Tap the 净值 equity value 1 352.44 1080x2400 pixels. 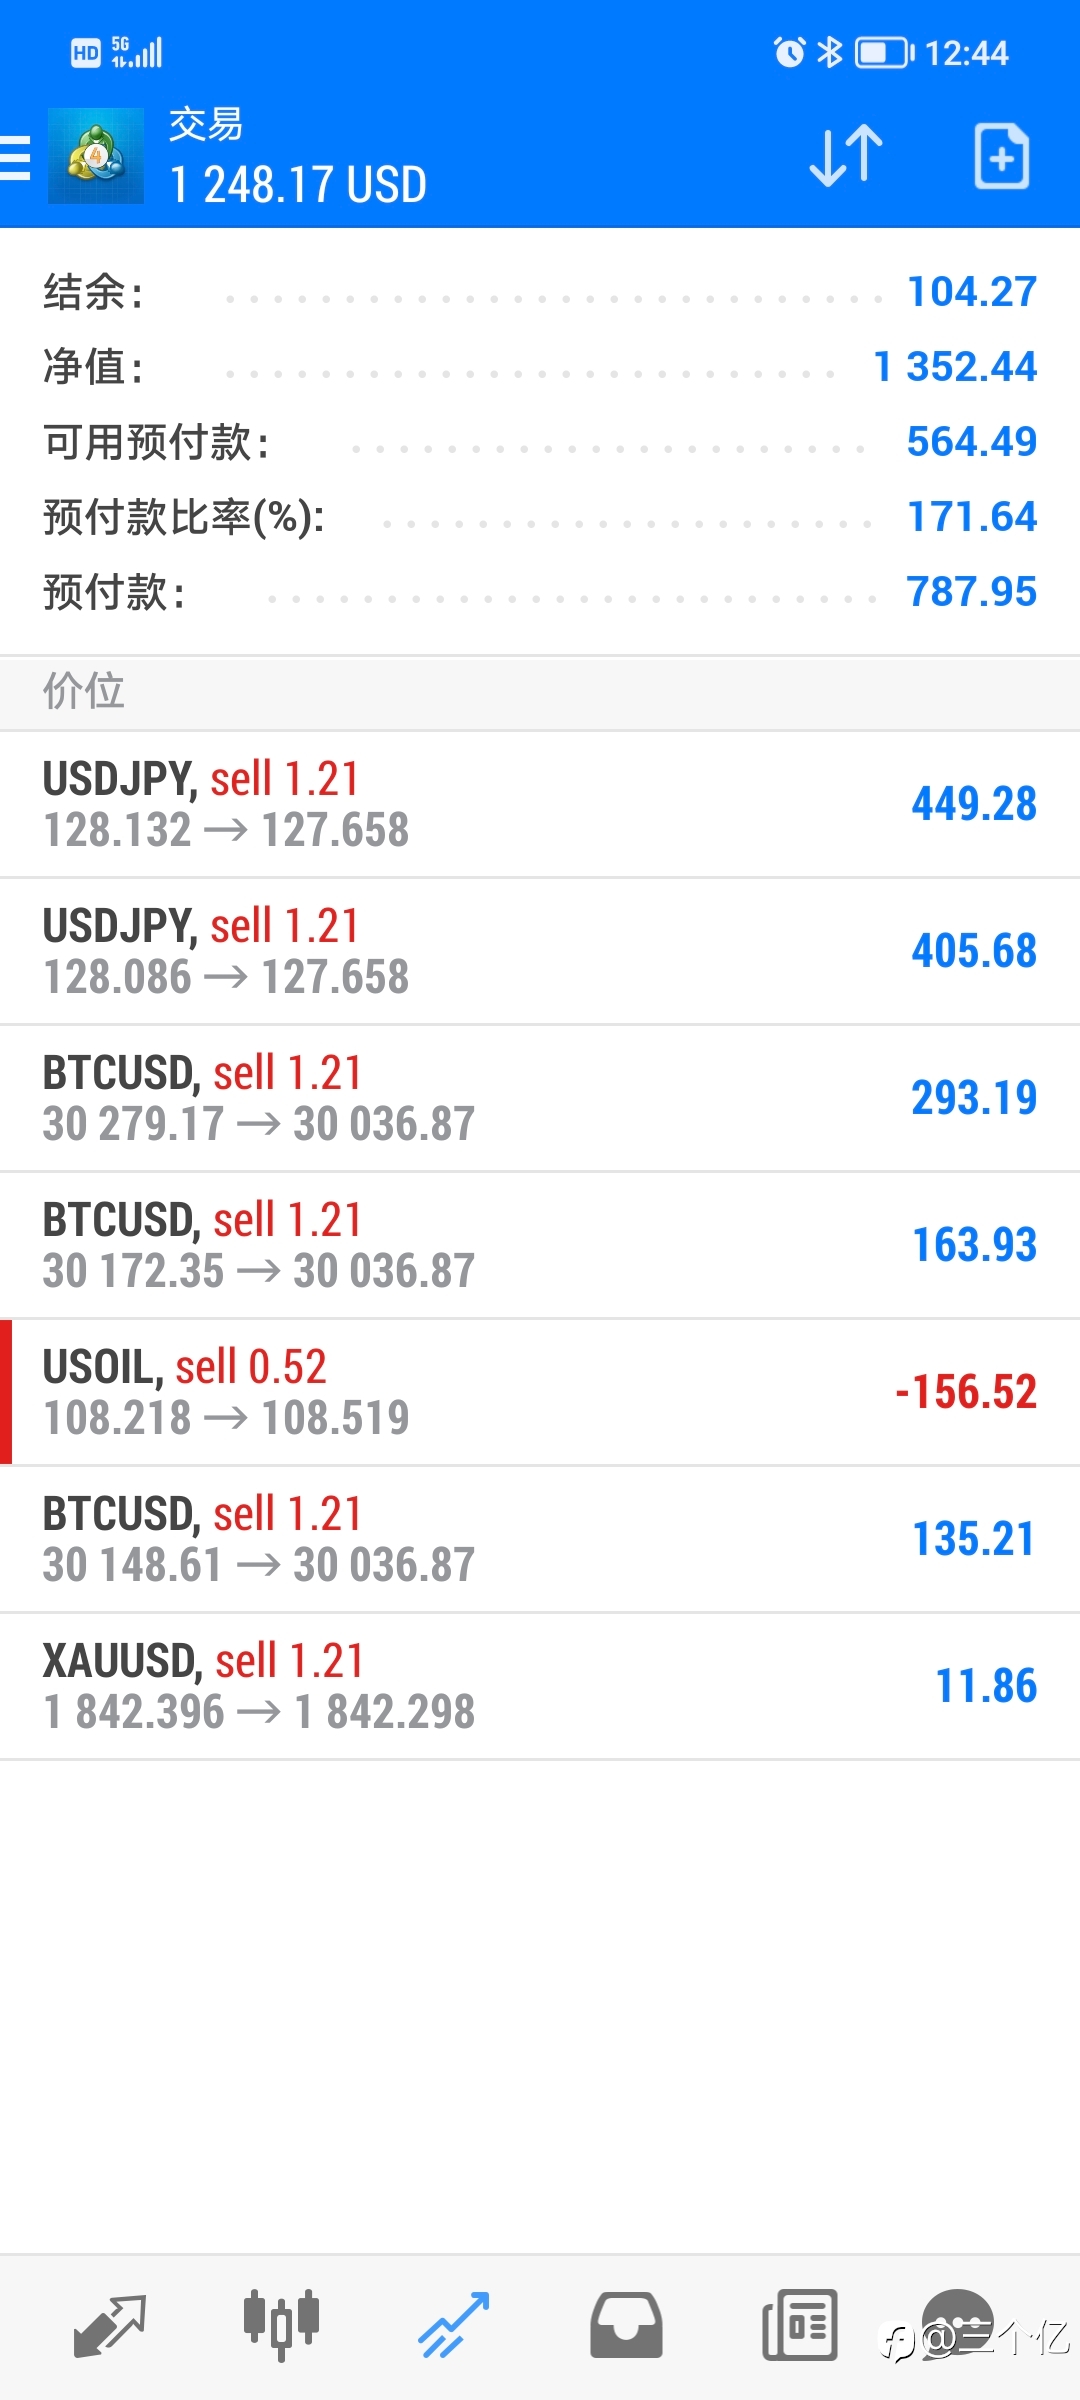[x=955, y=367]
